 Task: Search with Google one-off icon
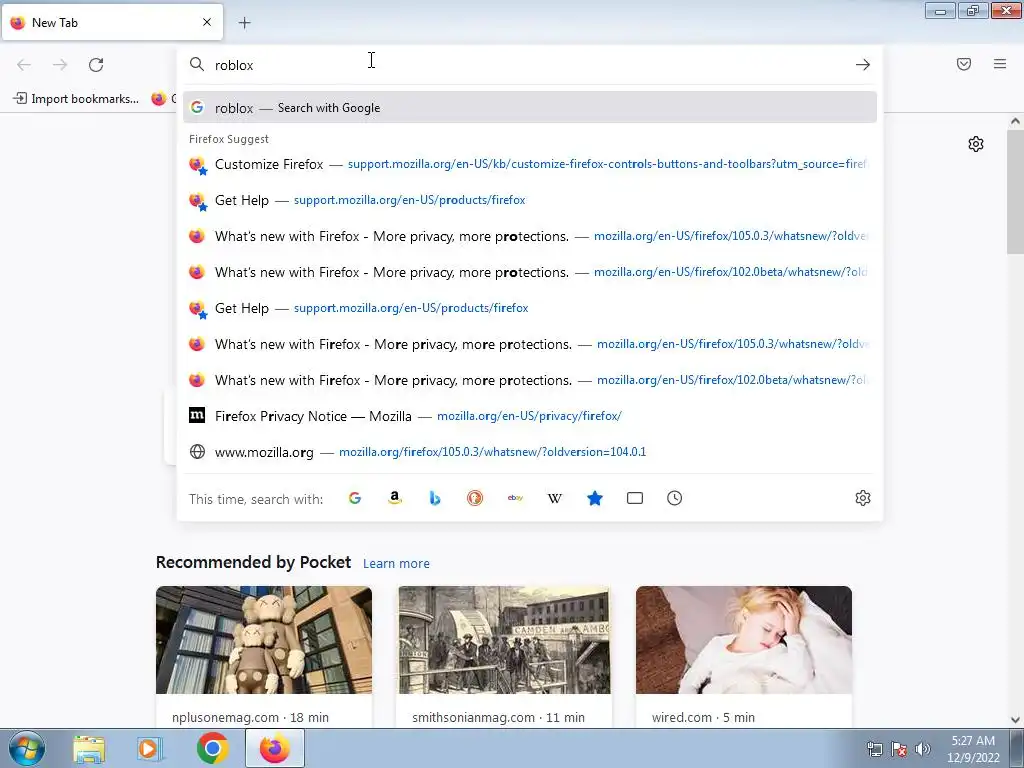tap(355, 498)
